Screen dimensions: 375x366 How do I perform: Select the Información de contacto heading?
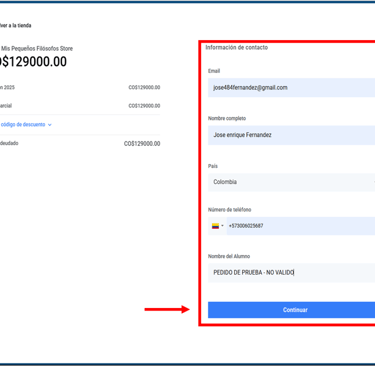[237, 47]
